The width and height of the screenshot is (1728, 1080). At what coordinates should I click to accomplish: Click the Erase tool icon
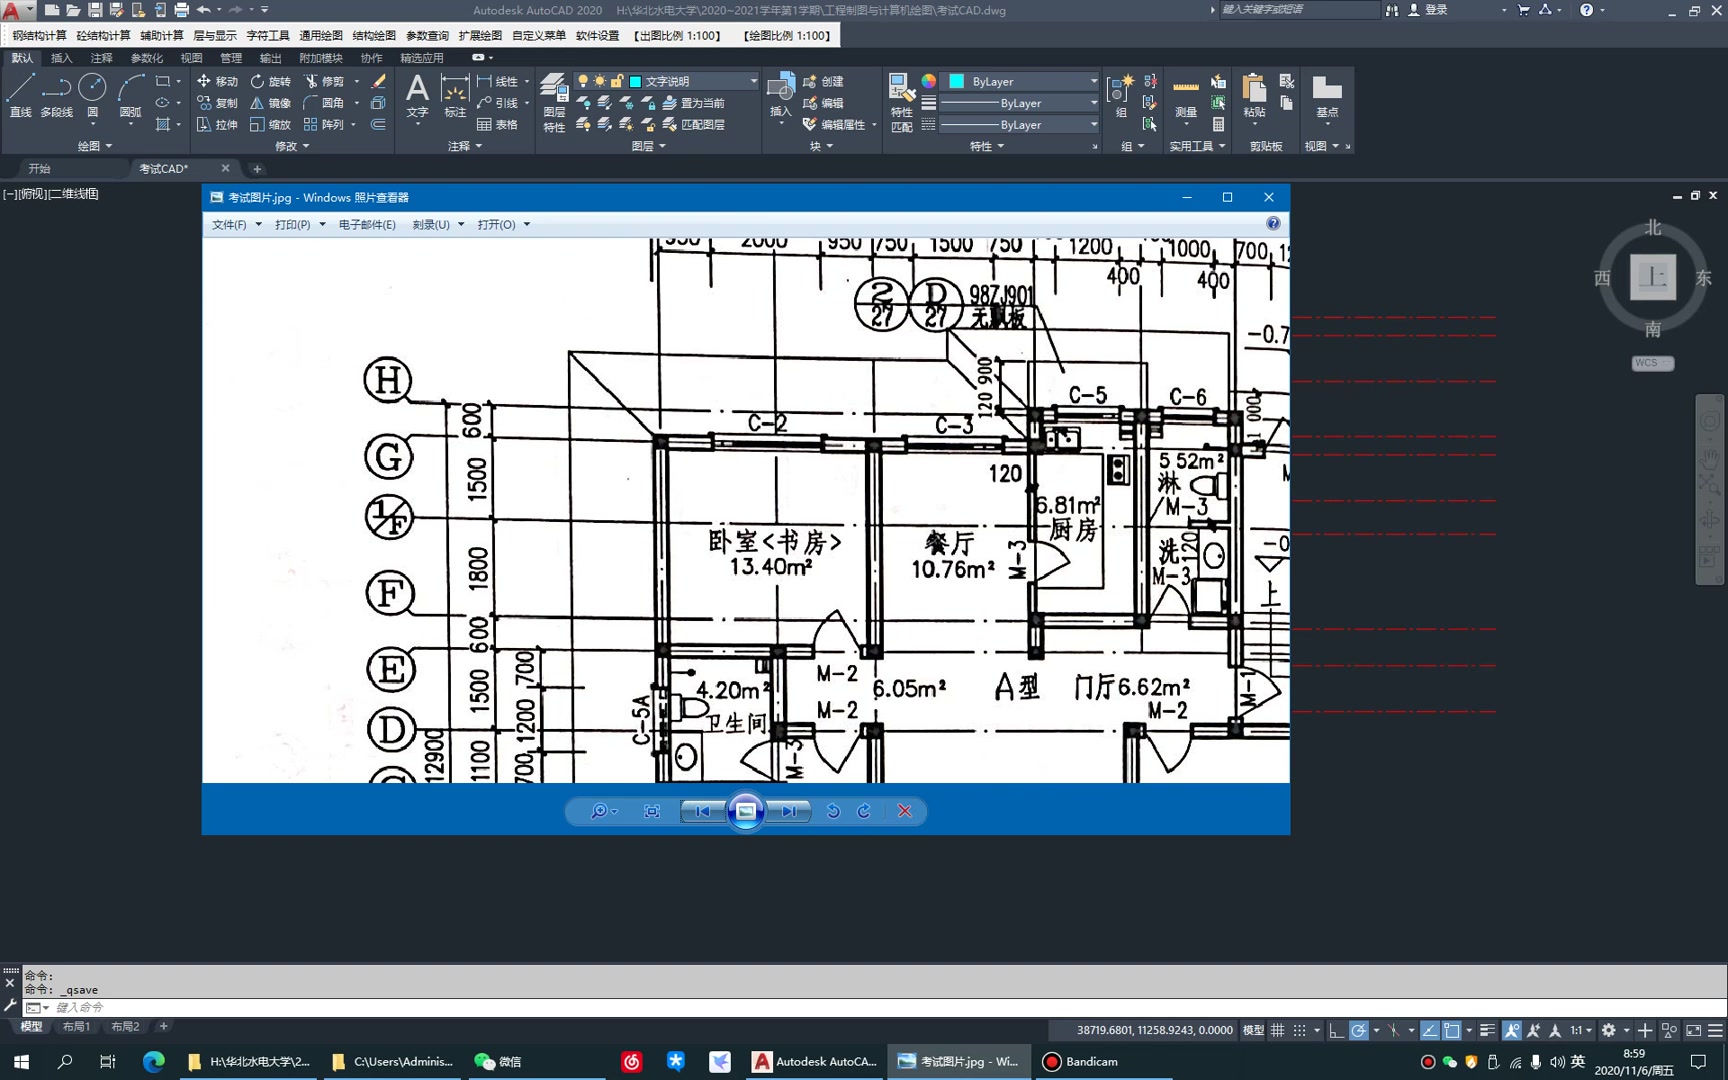[x=378, y=81]
